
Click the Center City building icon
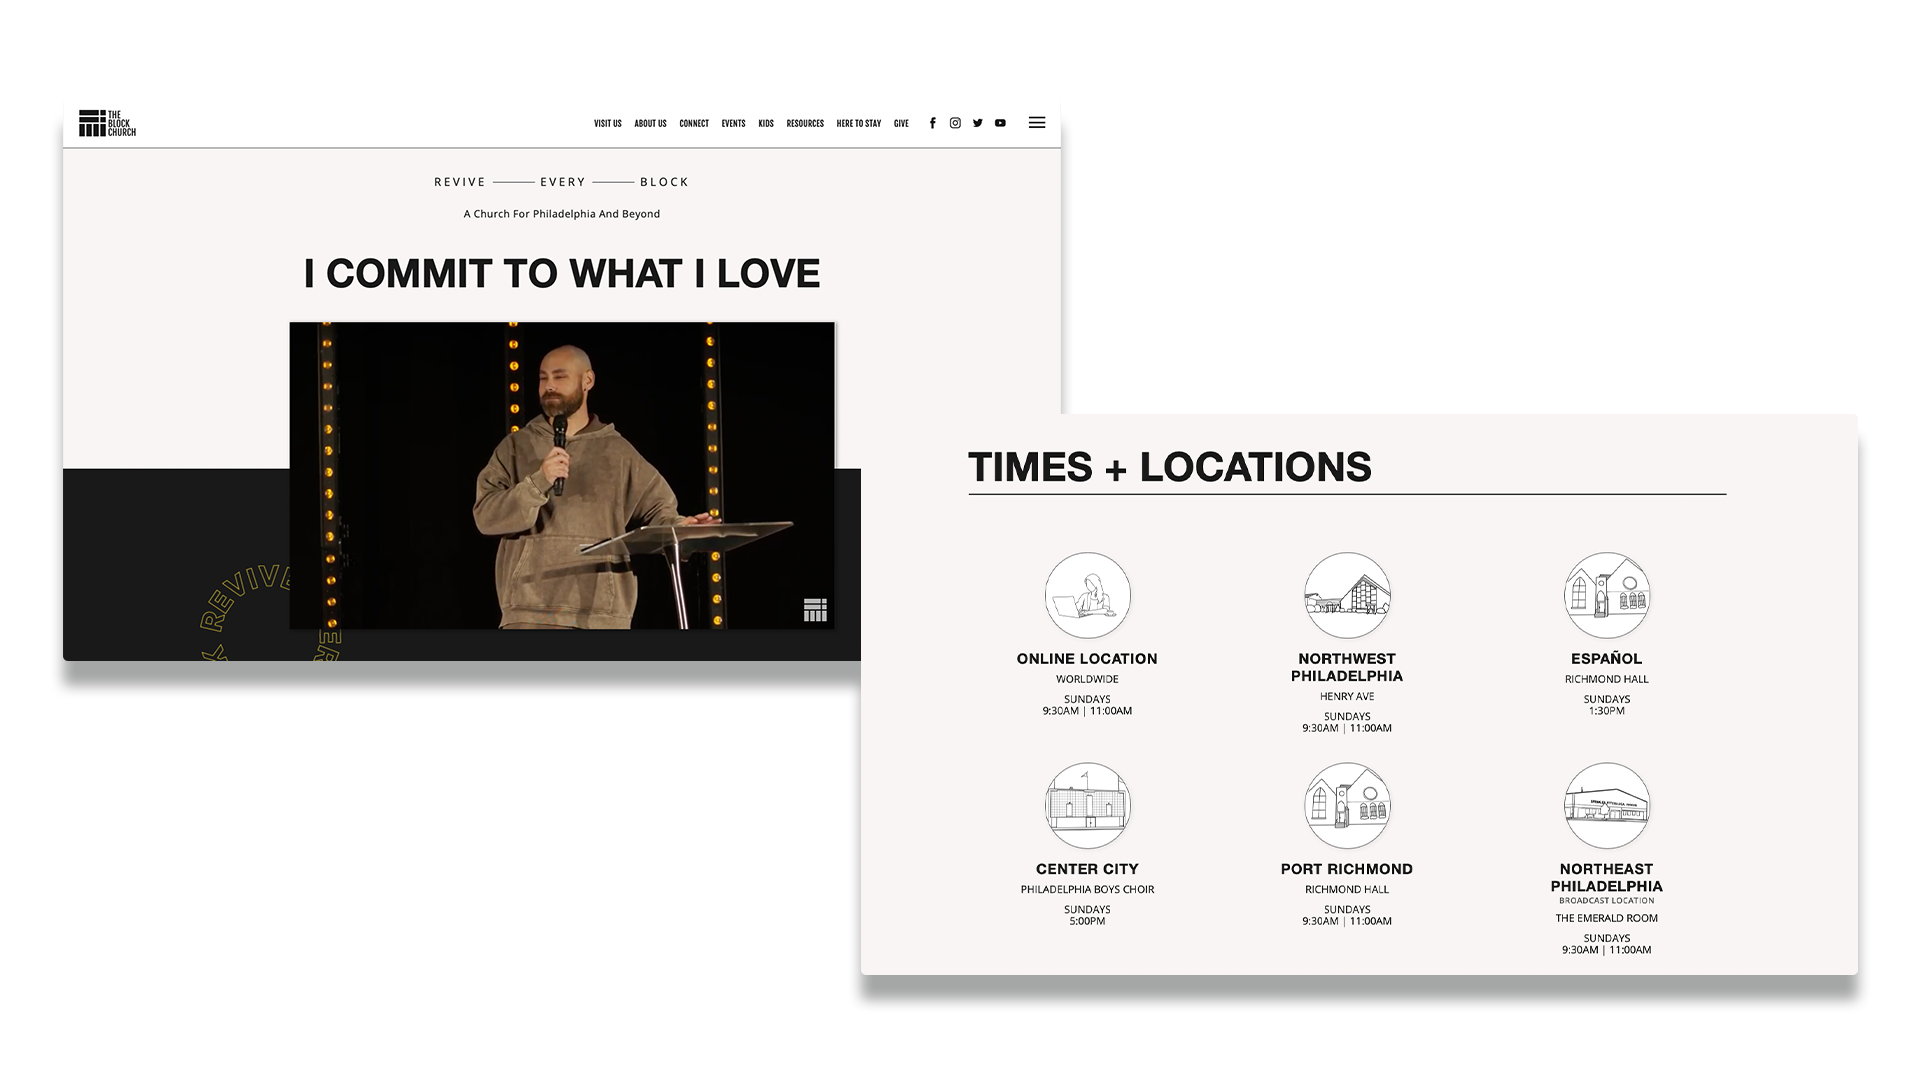click(1087, 805)
